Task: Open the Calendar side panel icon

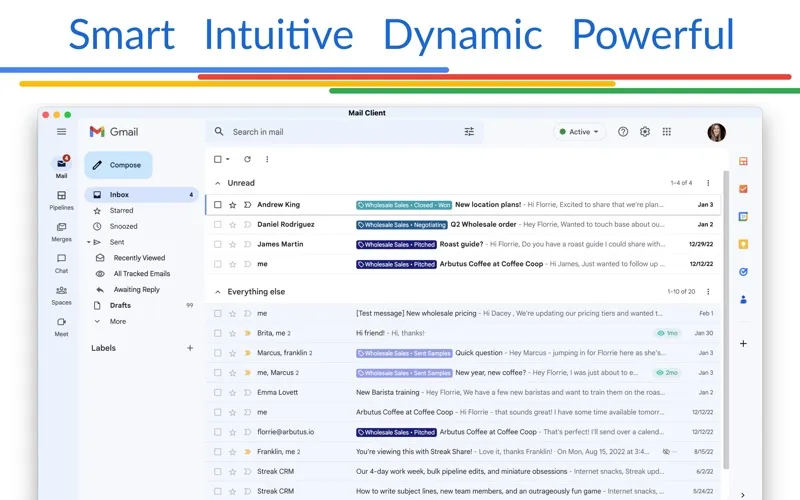Action: [743, 216]
